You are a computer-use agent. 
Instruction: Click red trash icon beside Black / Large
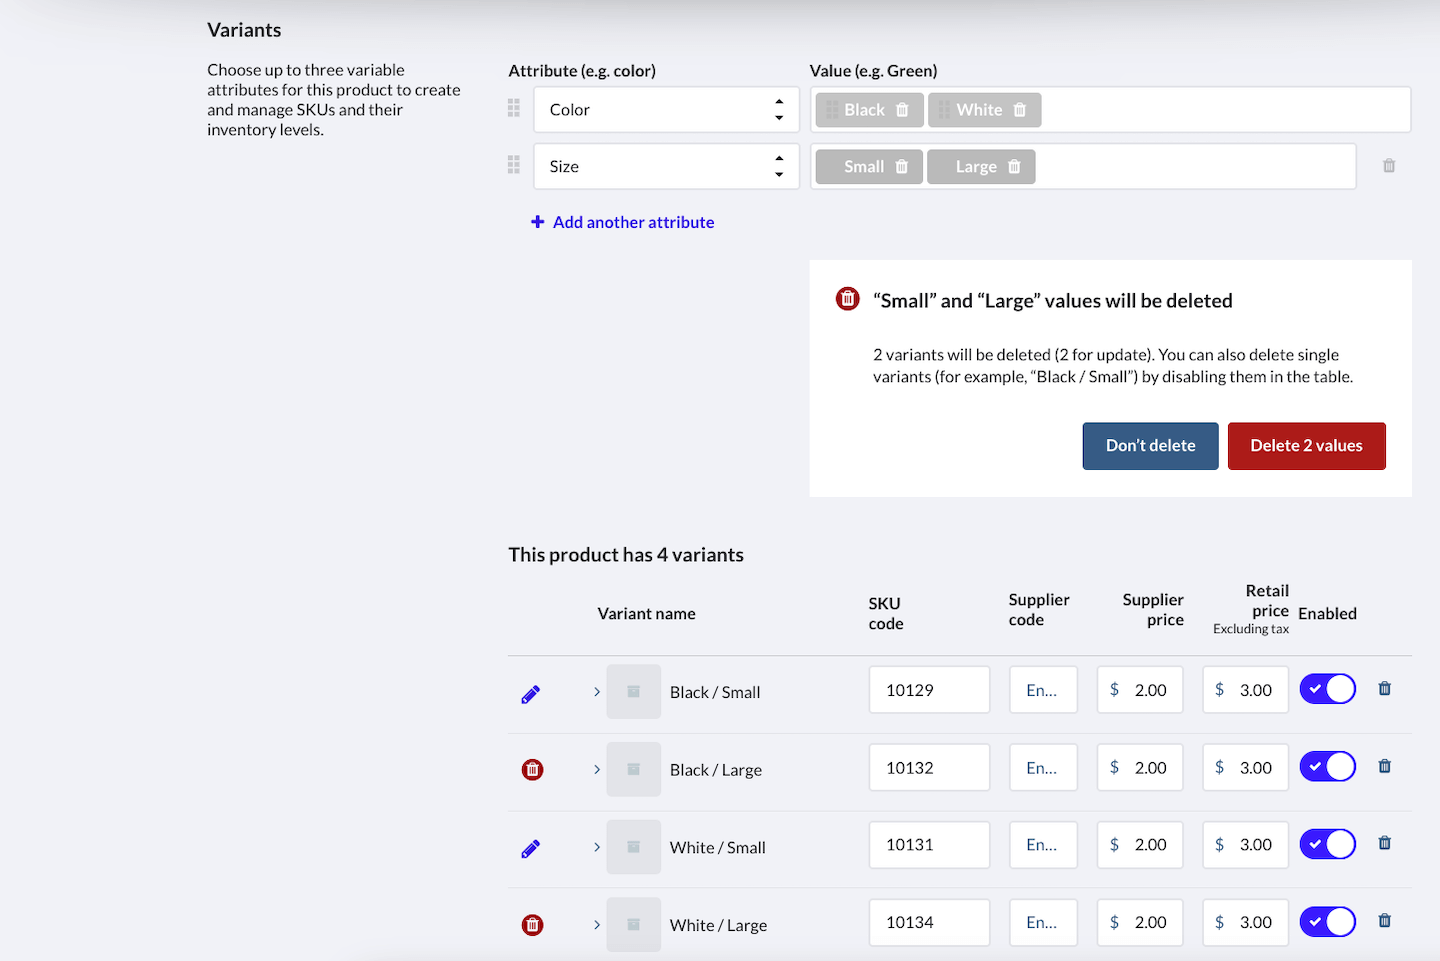coord(533,770)
